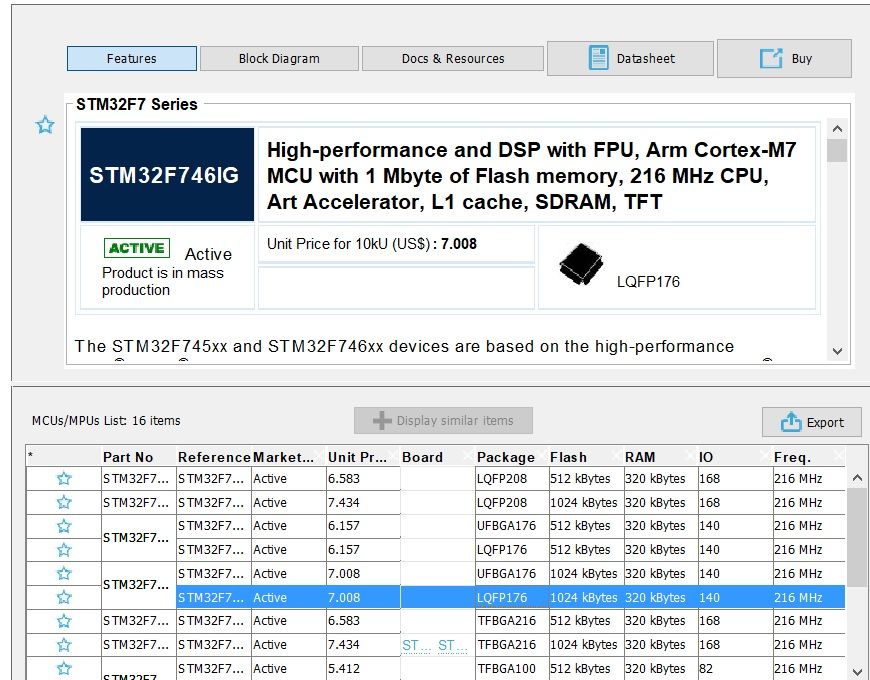Switch to the Features tab
Screen dimensions: 870x680
click(x=131, y=58)
